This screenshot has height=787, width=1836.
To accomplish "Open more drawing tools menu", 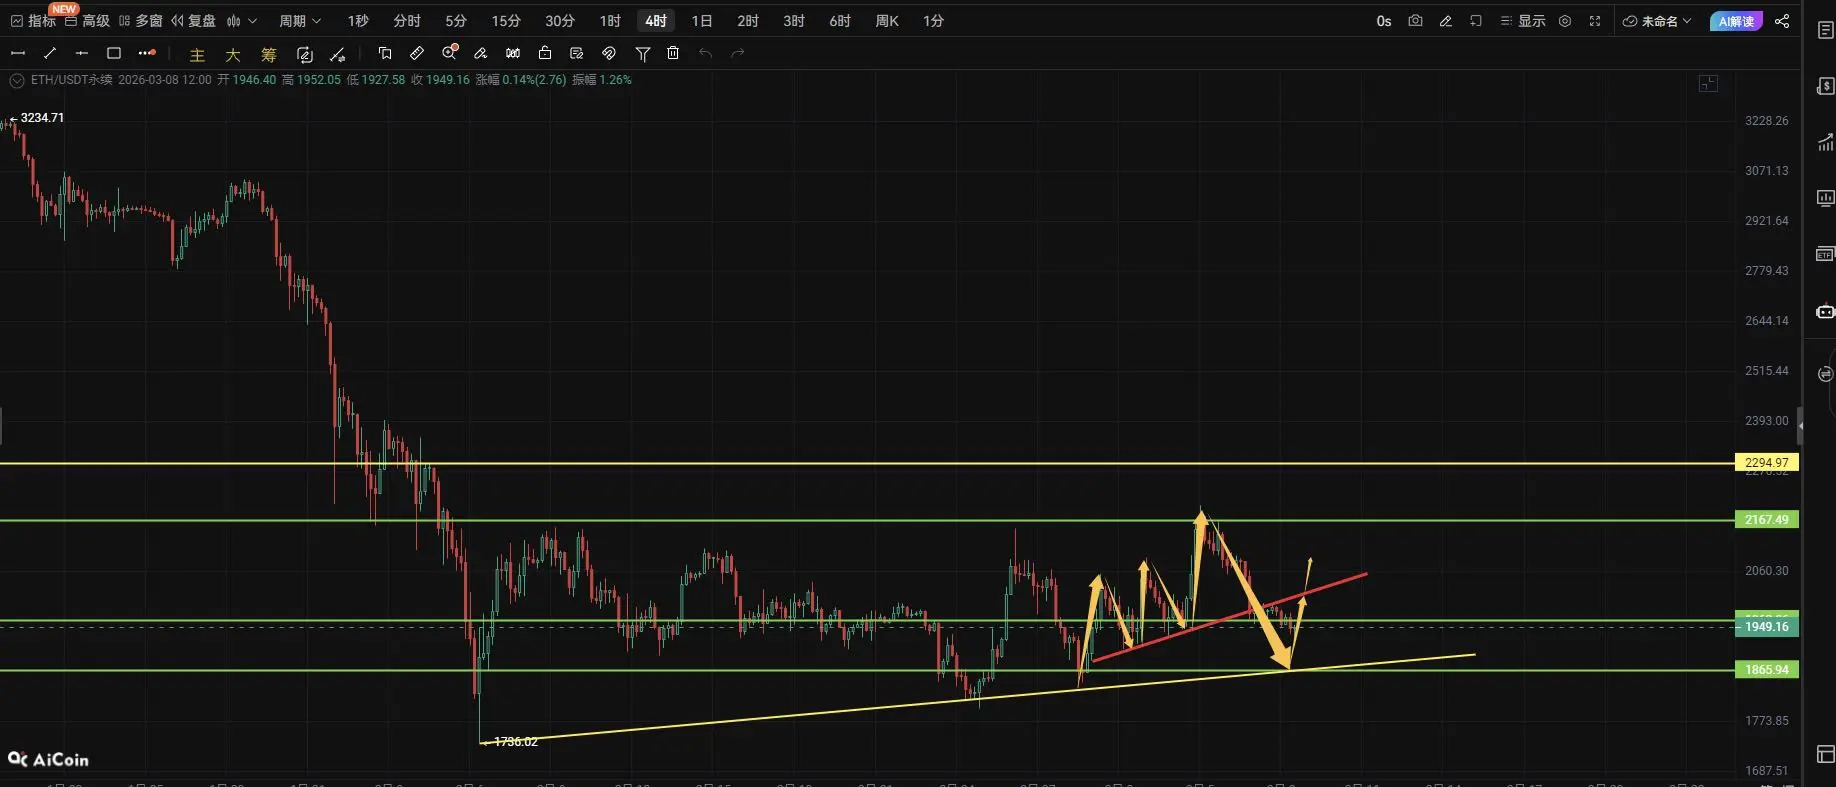I will pyautogui.click(x=147, y=53).
